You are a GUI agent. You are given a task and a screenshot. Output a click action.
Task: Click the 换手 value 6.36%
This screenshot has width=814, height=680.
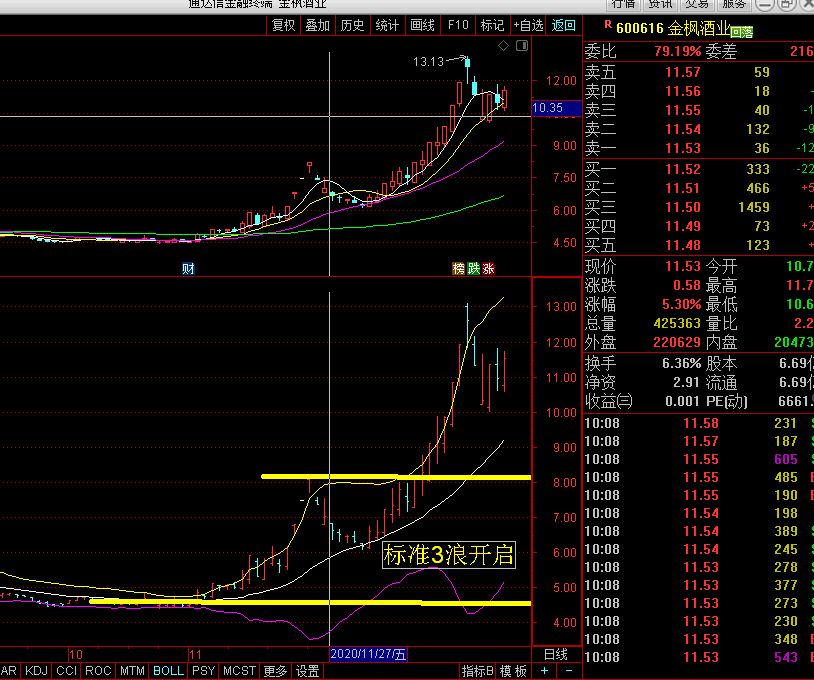click(x=681, y=363)
